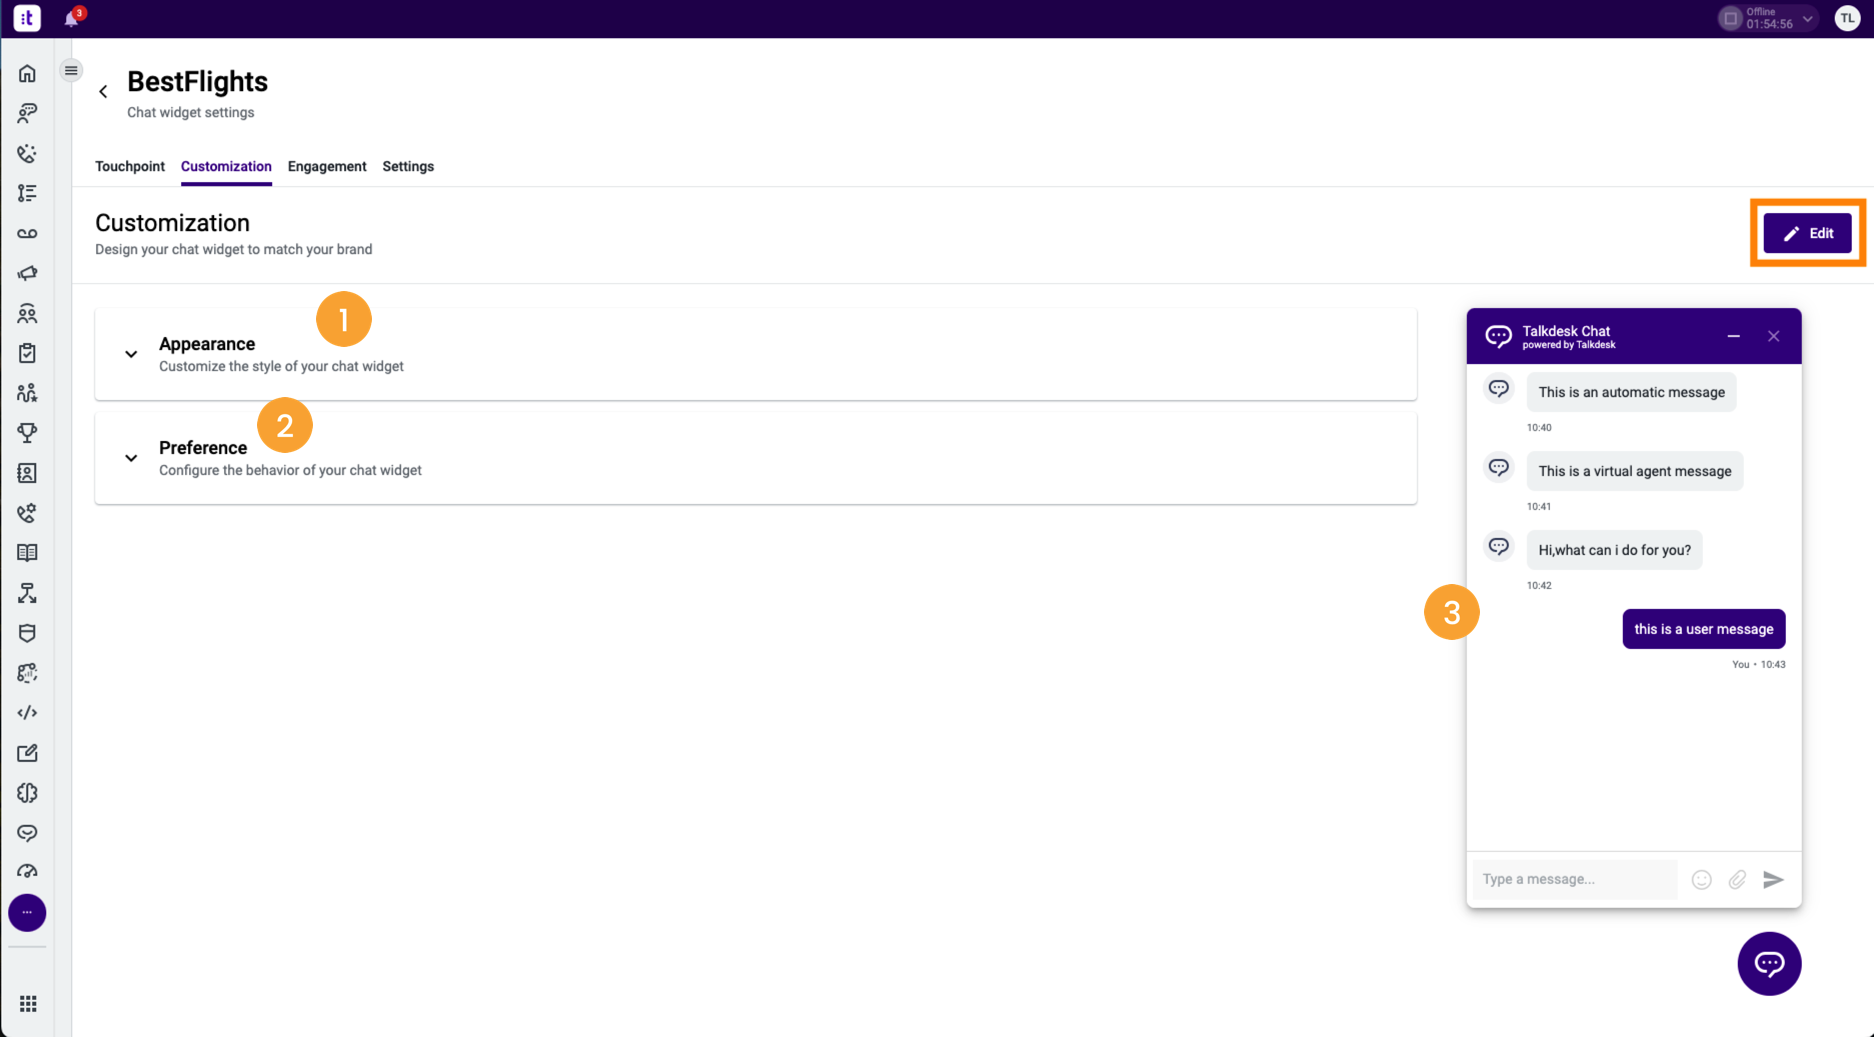Screen dimensions: 1874x1037
Task: Open the developer code icon in sidebar
Action: [x=27, y=713]
